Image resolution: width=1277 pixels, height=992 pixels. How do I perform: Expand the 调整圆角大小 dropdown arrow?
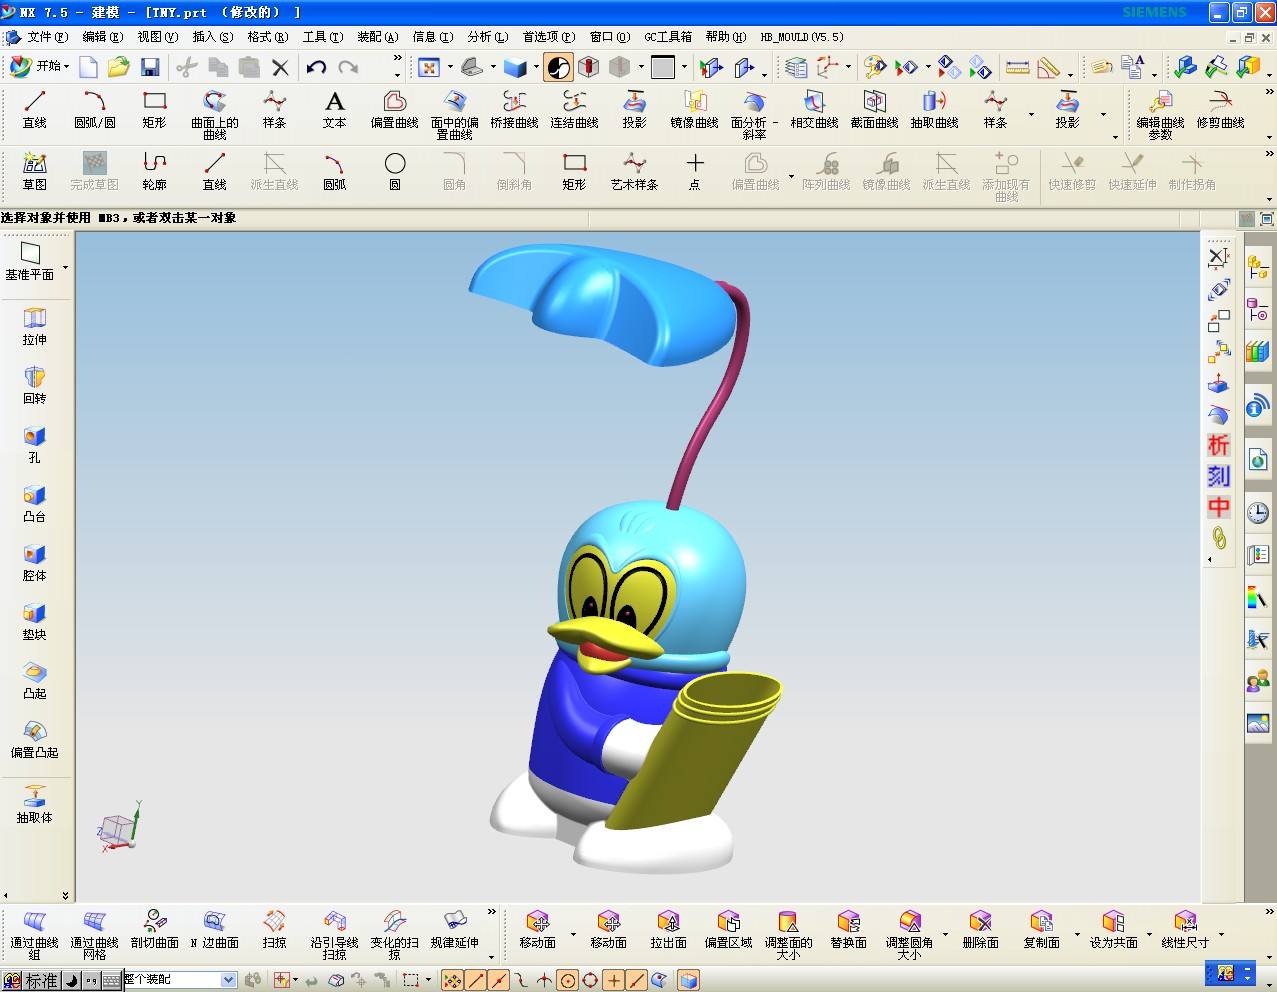click(x=945, y=935)
